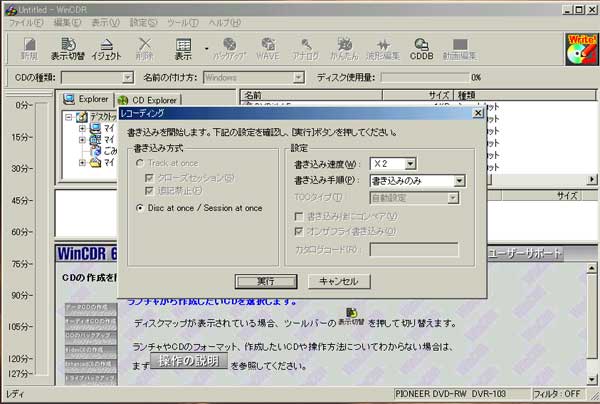Click the help pane scroll down arrow
Screen dimensions: 600x404
click(592, 380)
